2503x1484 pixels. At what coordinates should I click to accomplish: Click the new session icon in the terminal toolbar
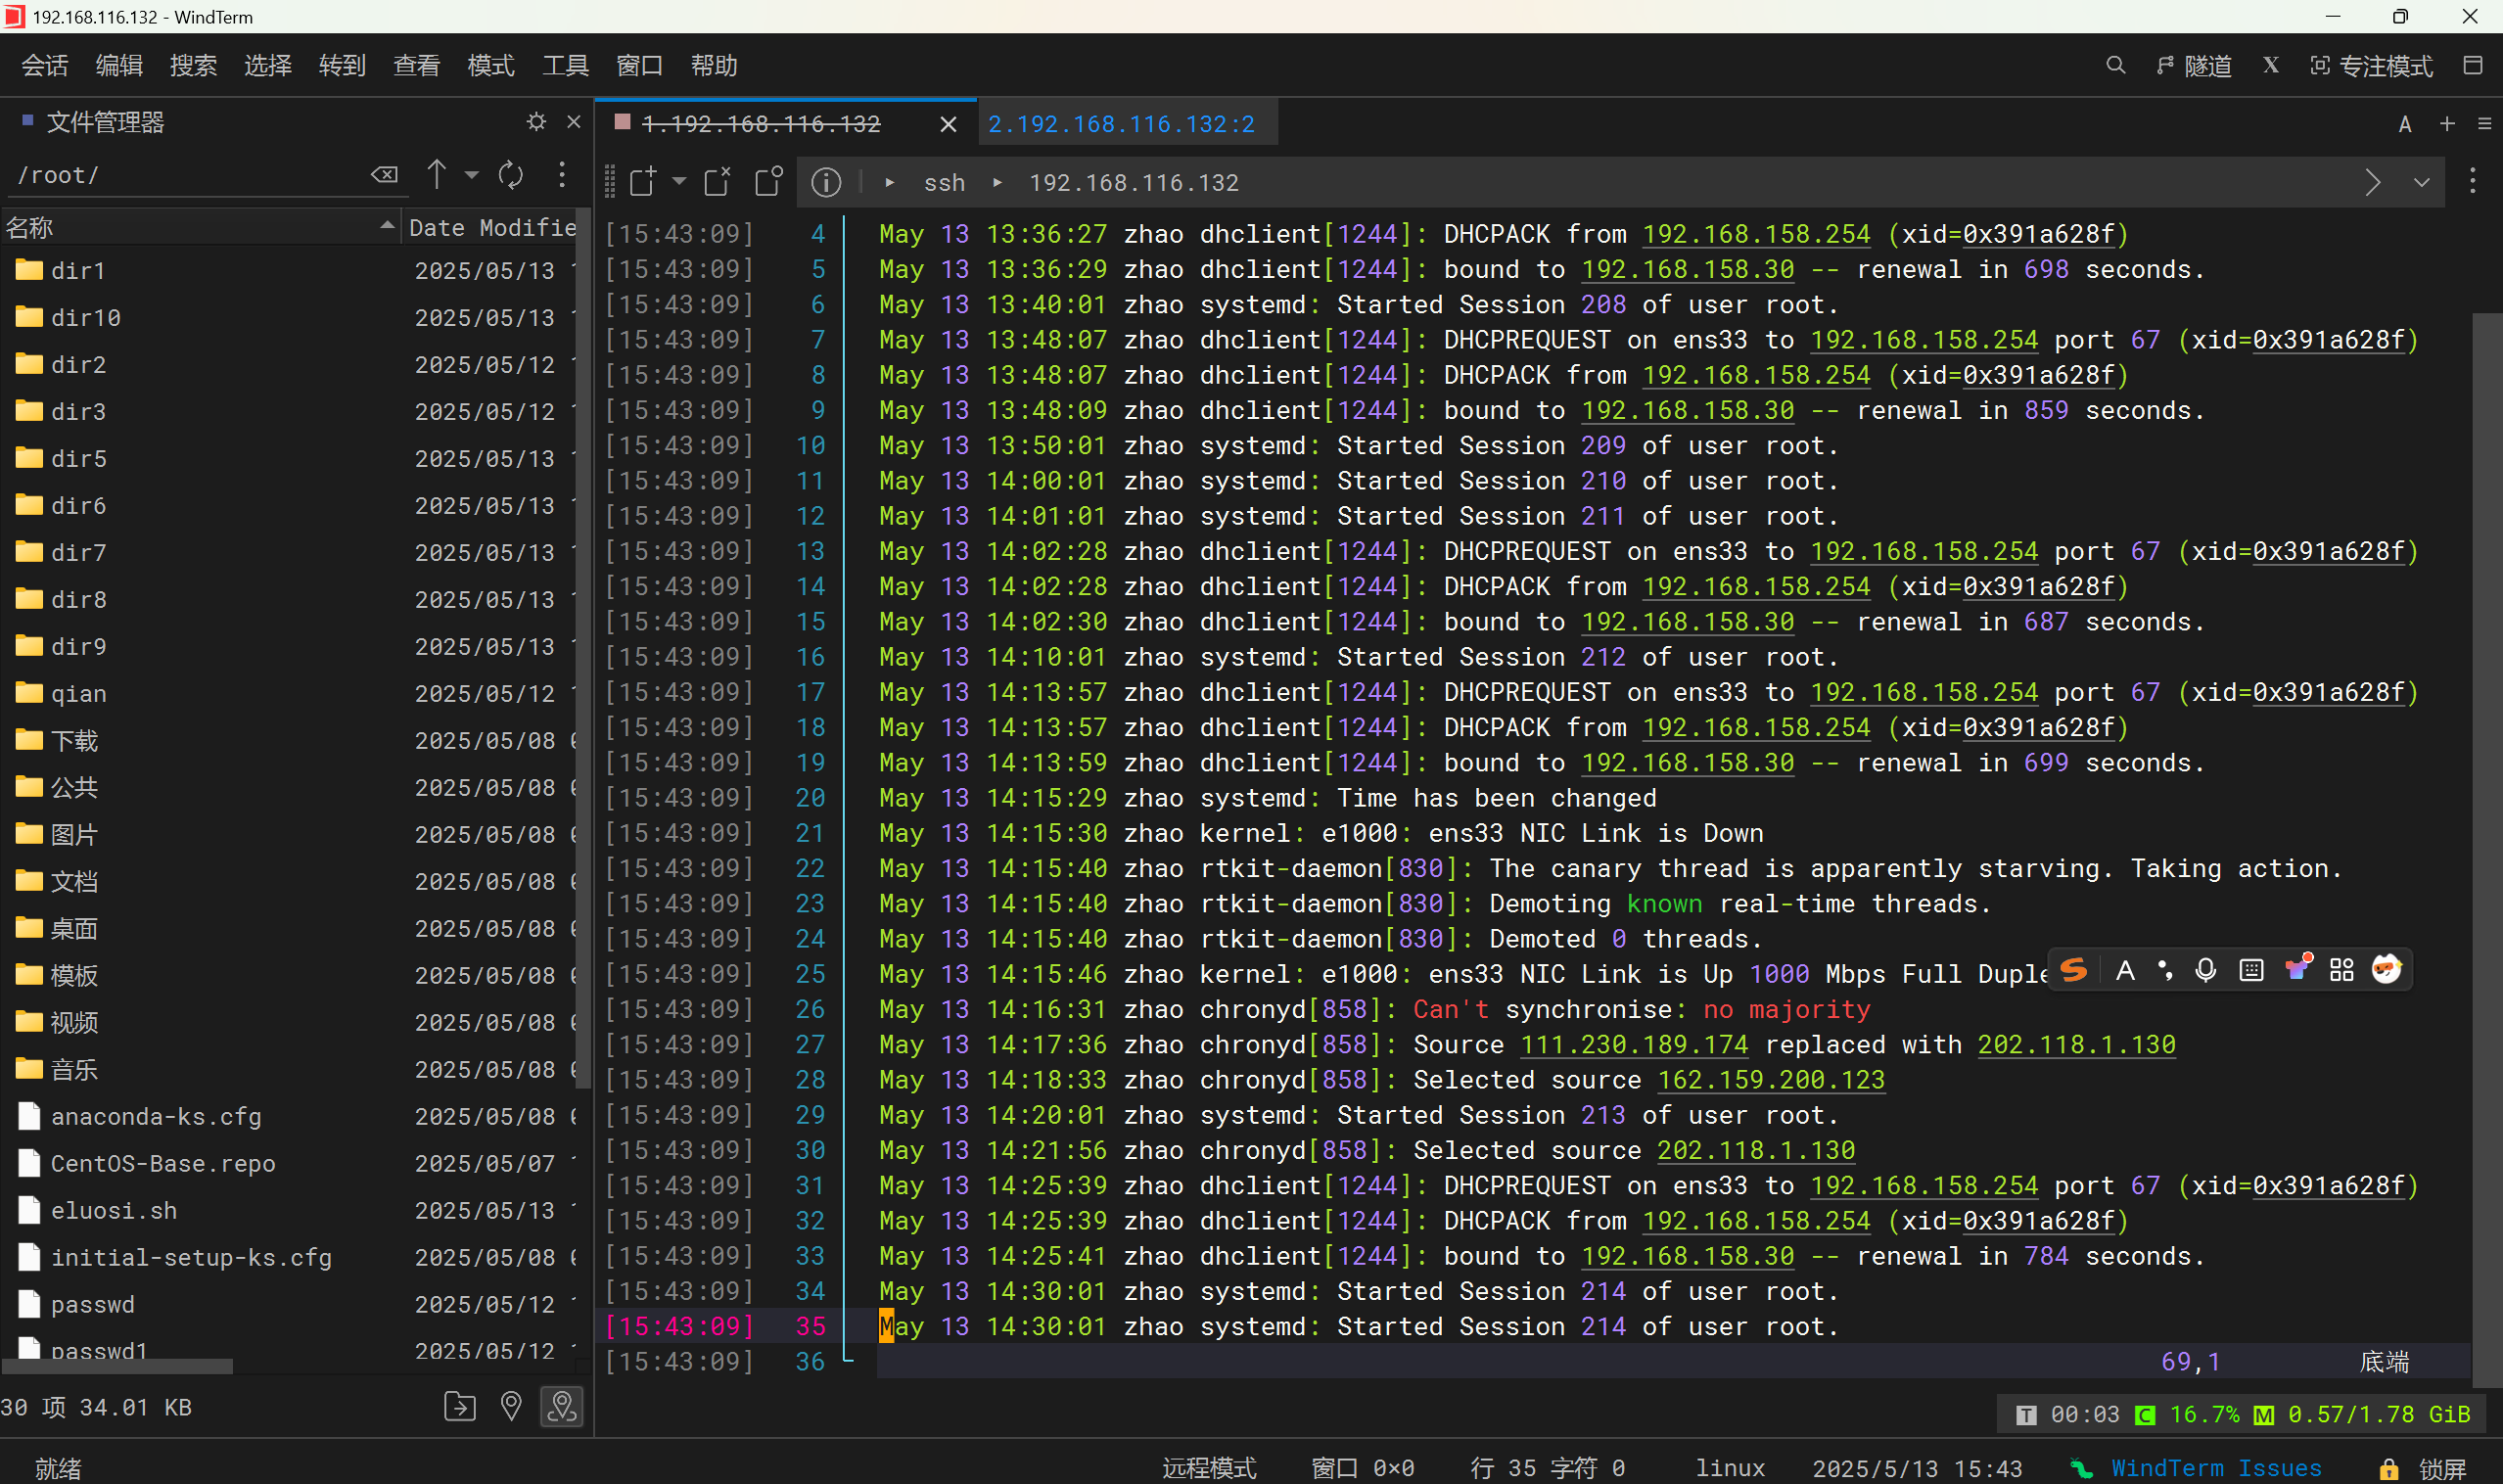tap(643, 182)
